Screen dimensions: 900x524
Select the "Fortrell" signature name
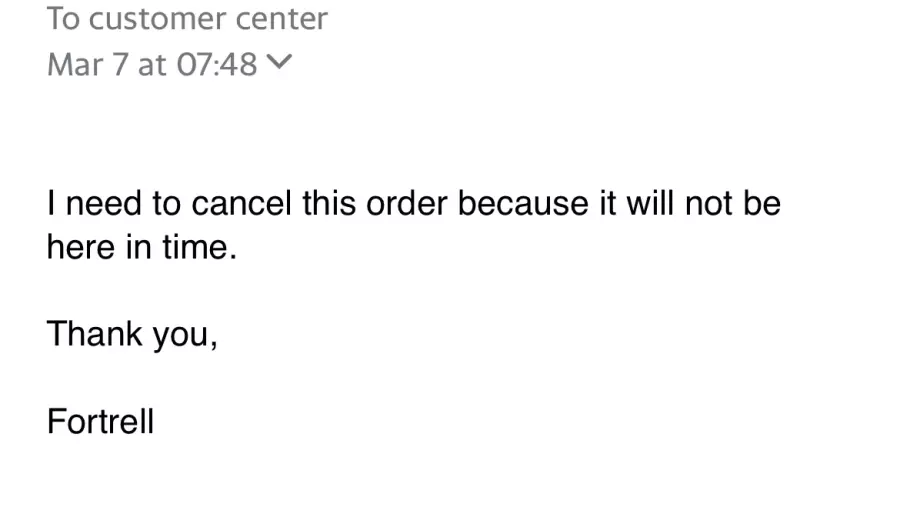[100, 422]
